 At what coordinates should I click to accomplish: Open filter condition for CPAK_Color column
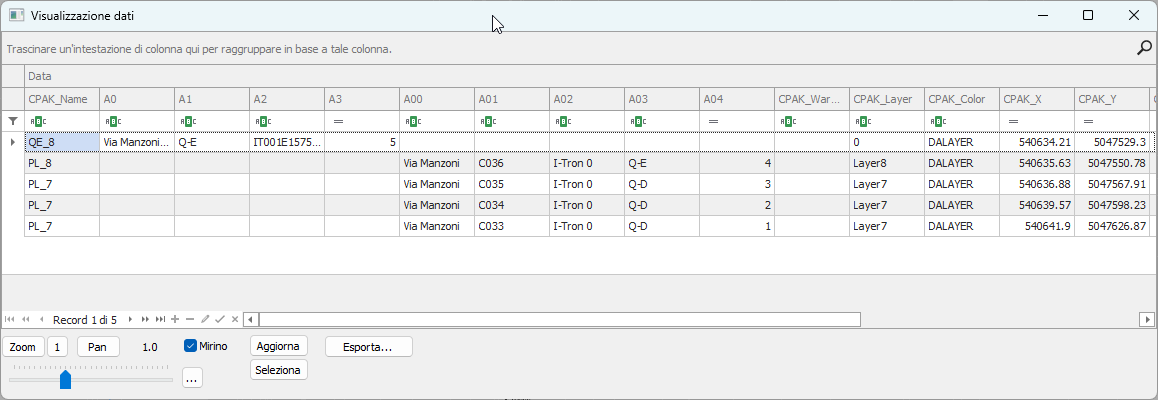click(937, 121)
